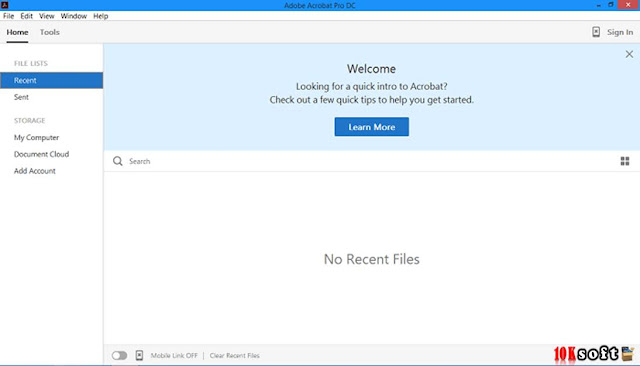
Task: Open the Window menu
Action: [x=73, y=16]
